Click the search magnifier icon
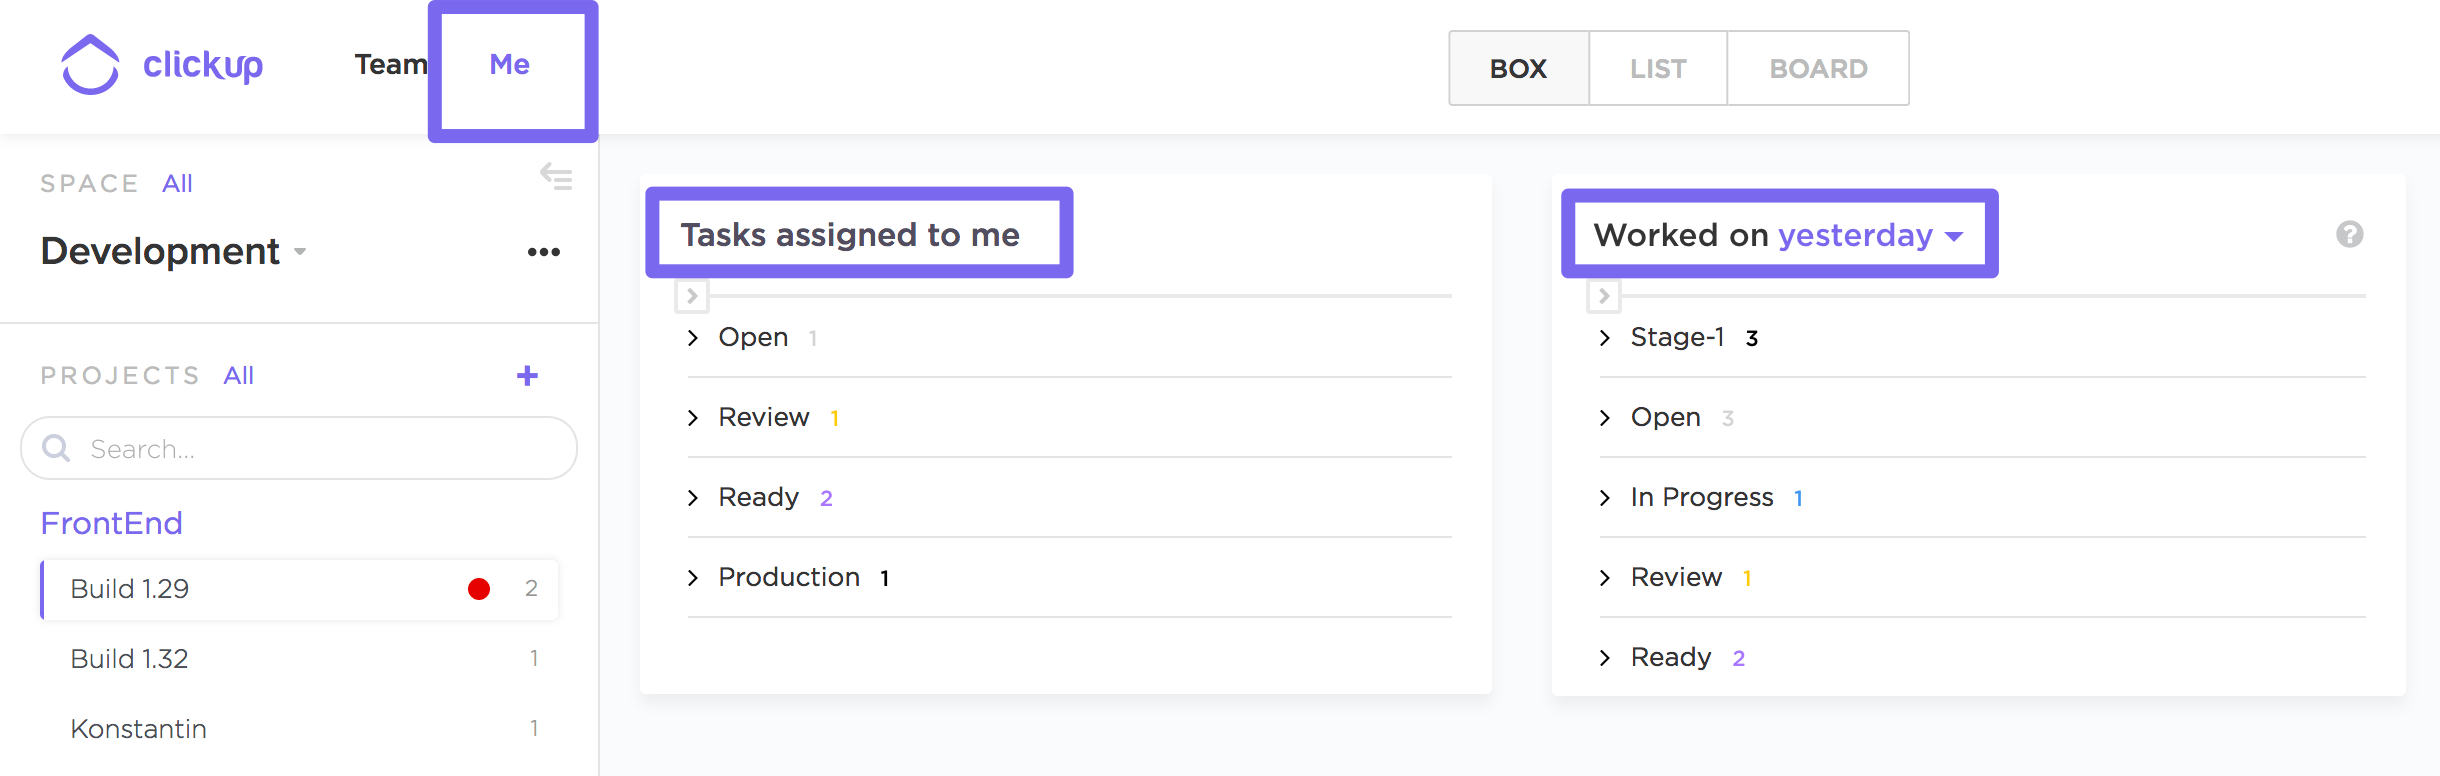 [57, 448]
